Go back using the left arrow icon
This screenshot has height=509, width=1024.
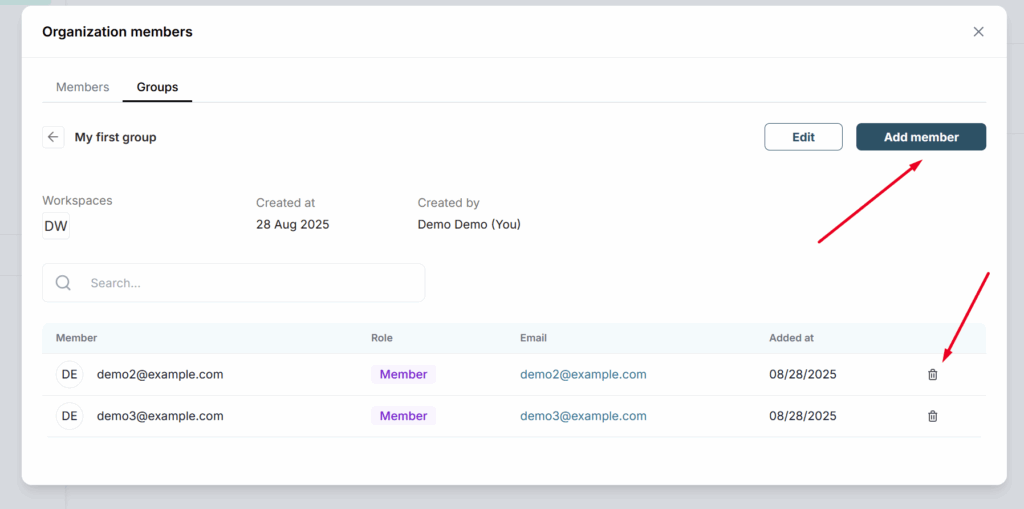click(x=54, y=137)
